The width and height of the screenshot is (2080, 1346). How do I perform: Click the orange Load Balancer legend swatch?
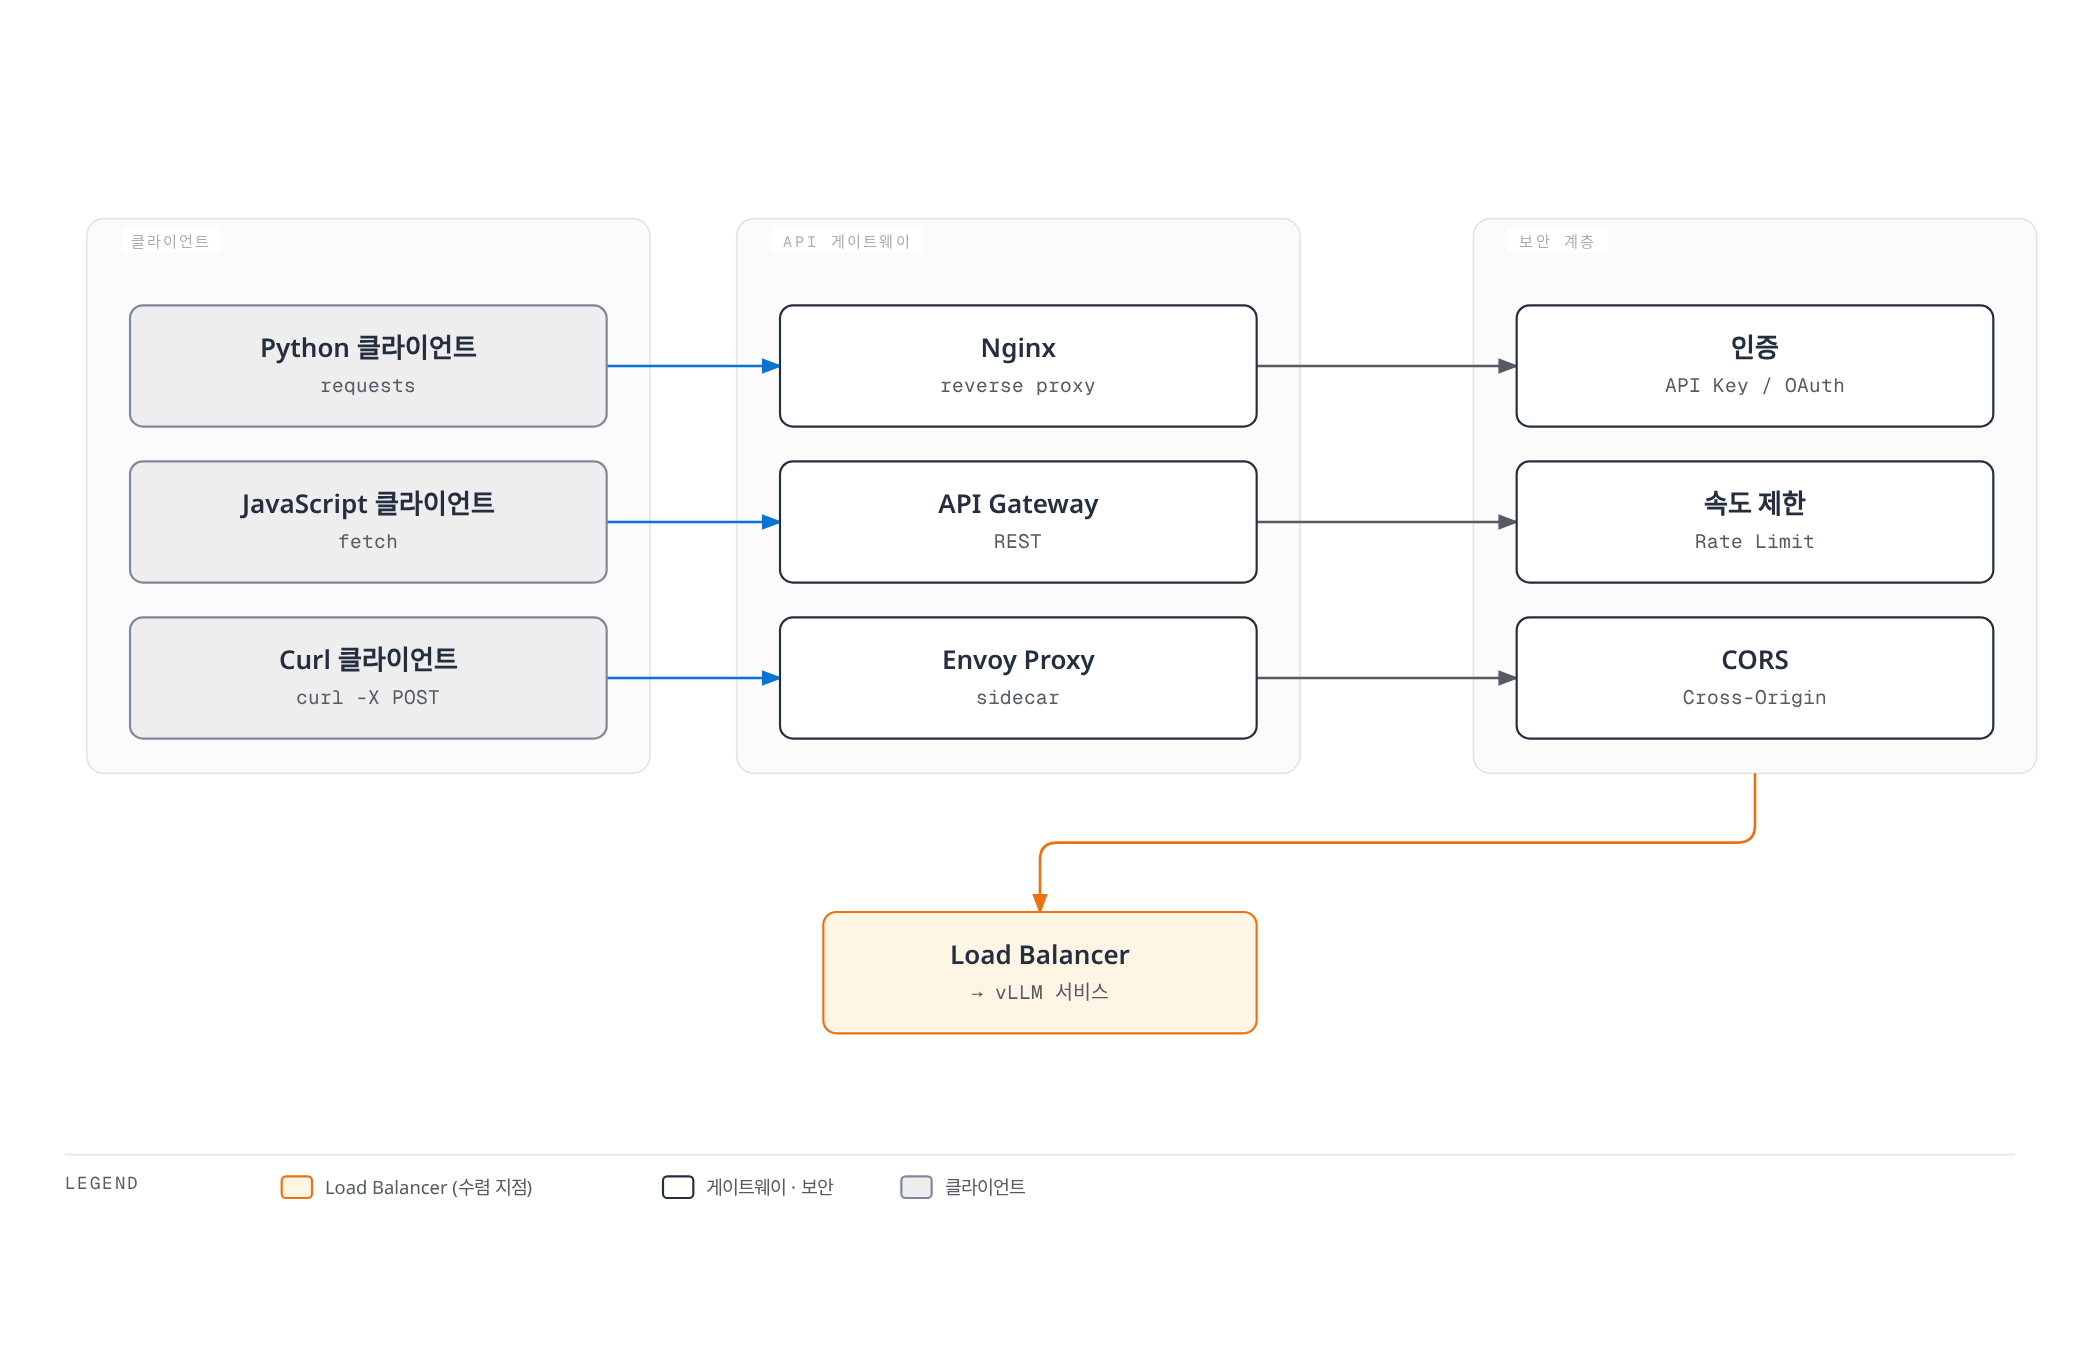pos(297,1187)
